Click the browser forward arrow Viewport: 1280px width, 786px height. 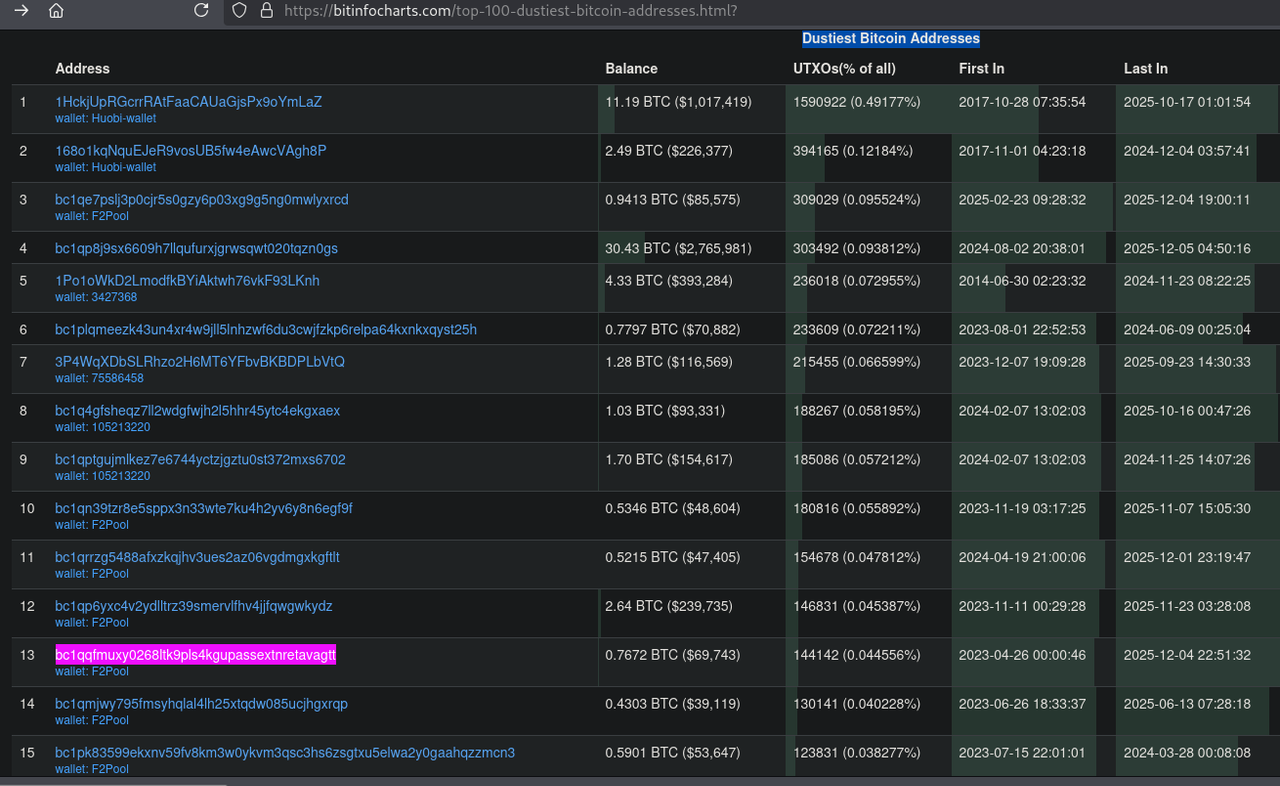pos(22,11)
